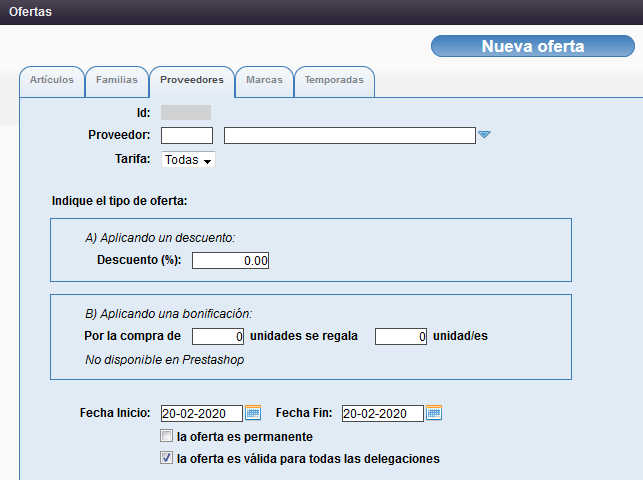Select the Proveedores tab
This screenshot has height=480, width=643.
coord(192,80)
